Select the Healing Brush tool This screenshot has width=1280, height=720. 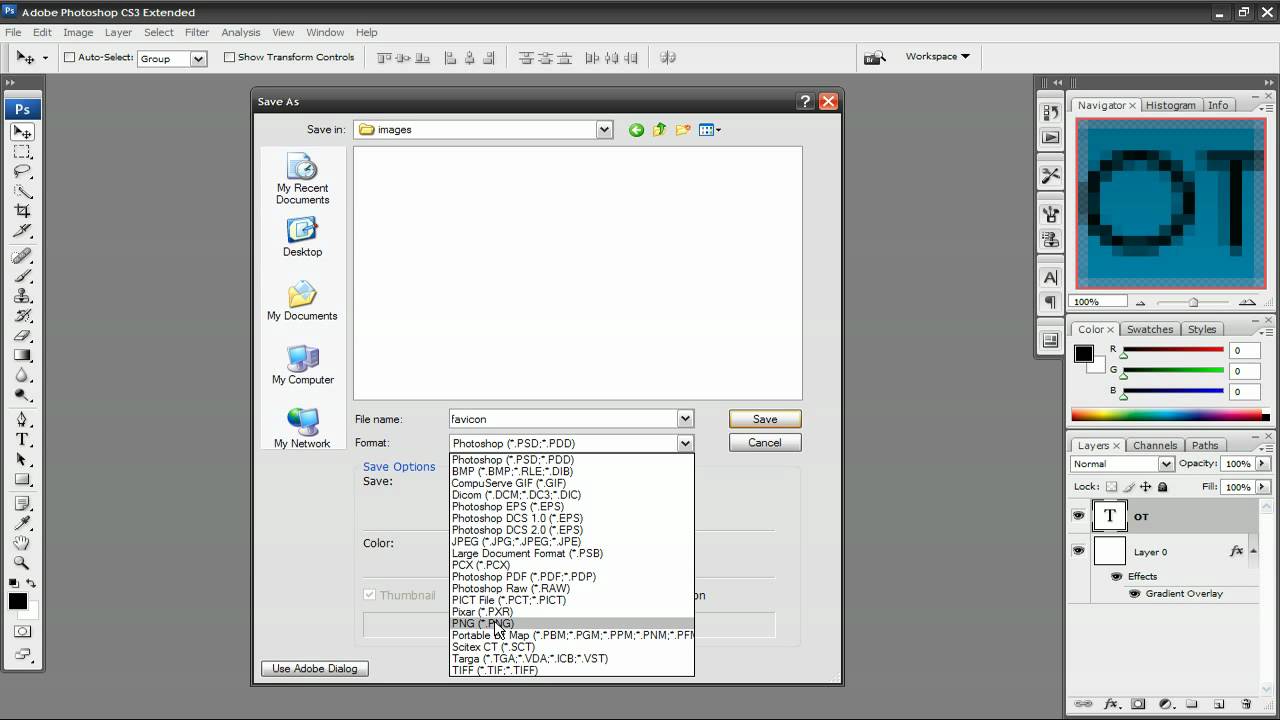click(x=22, y=256)
